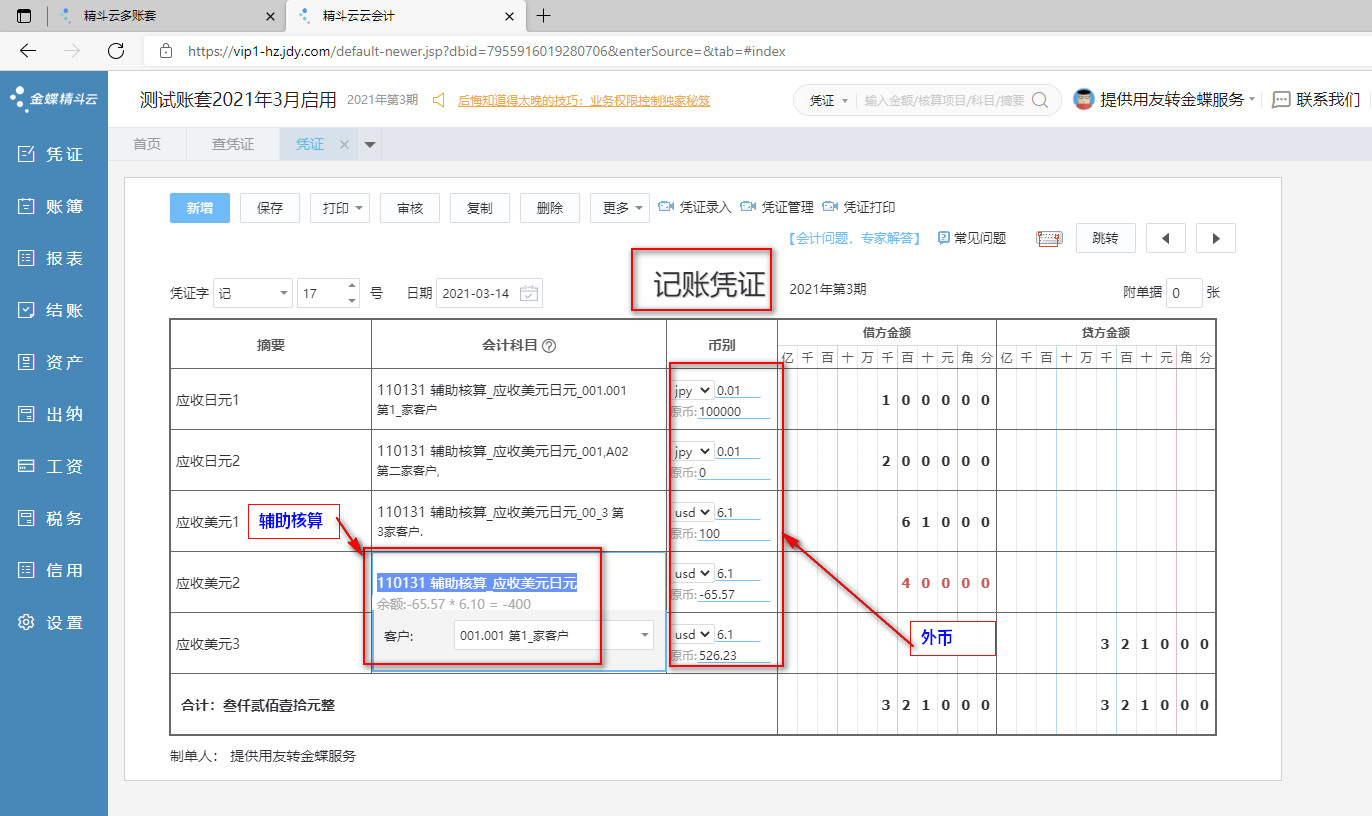Viewport: 1372px width, 816px height.
Task: Switch to the 查凭证 tab
Action: coord(233,144)
